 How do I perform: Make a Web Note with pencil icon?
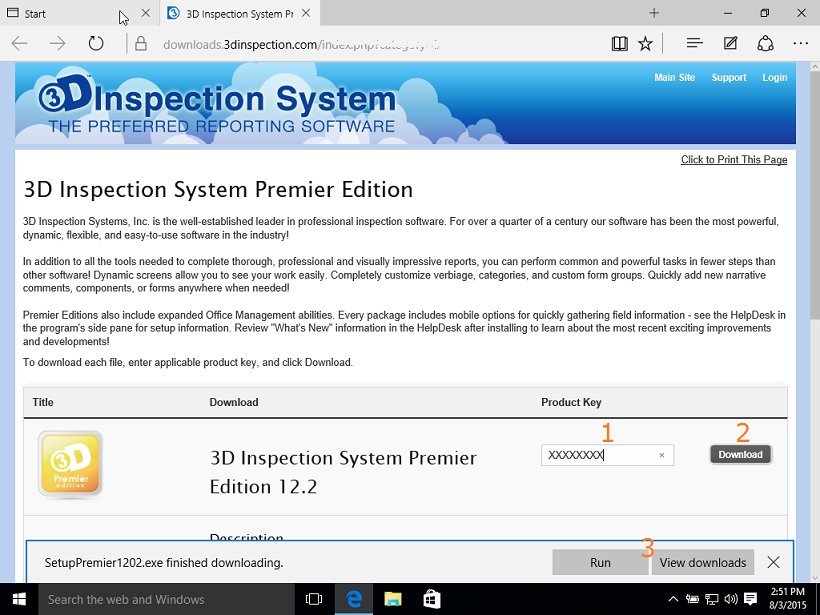click(x=730, y=43)
